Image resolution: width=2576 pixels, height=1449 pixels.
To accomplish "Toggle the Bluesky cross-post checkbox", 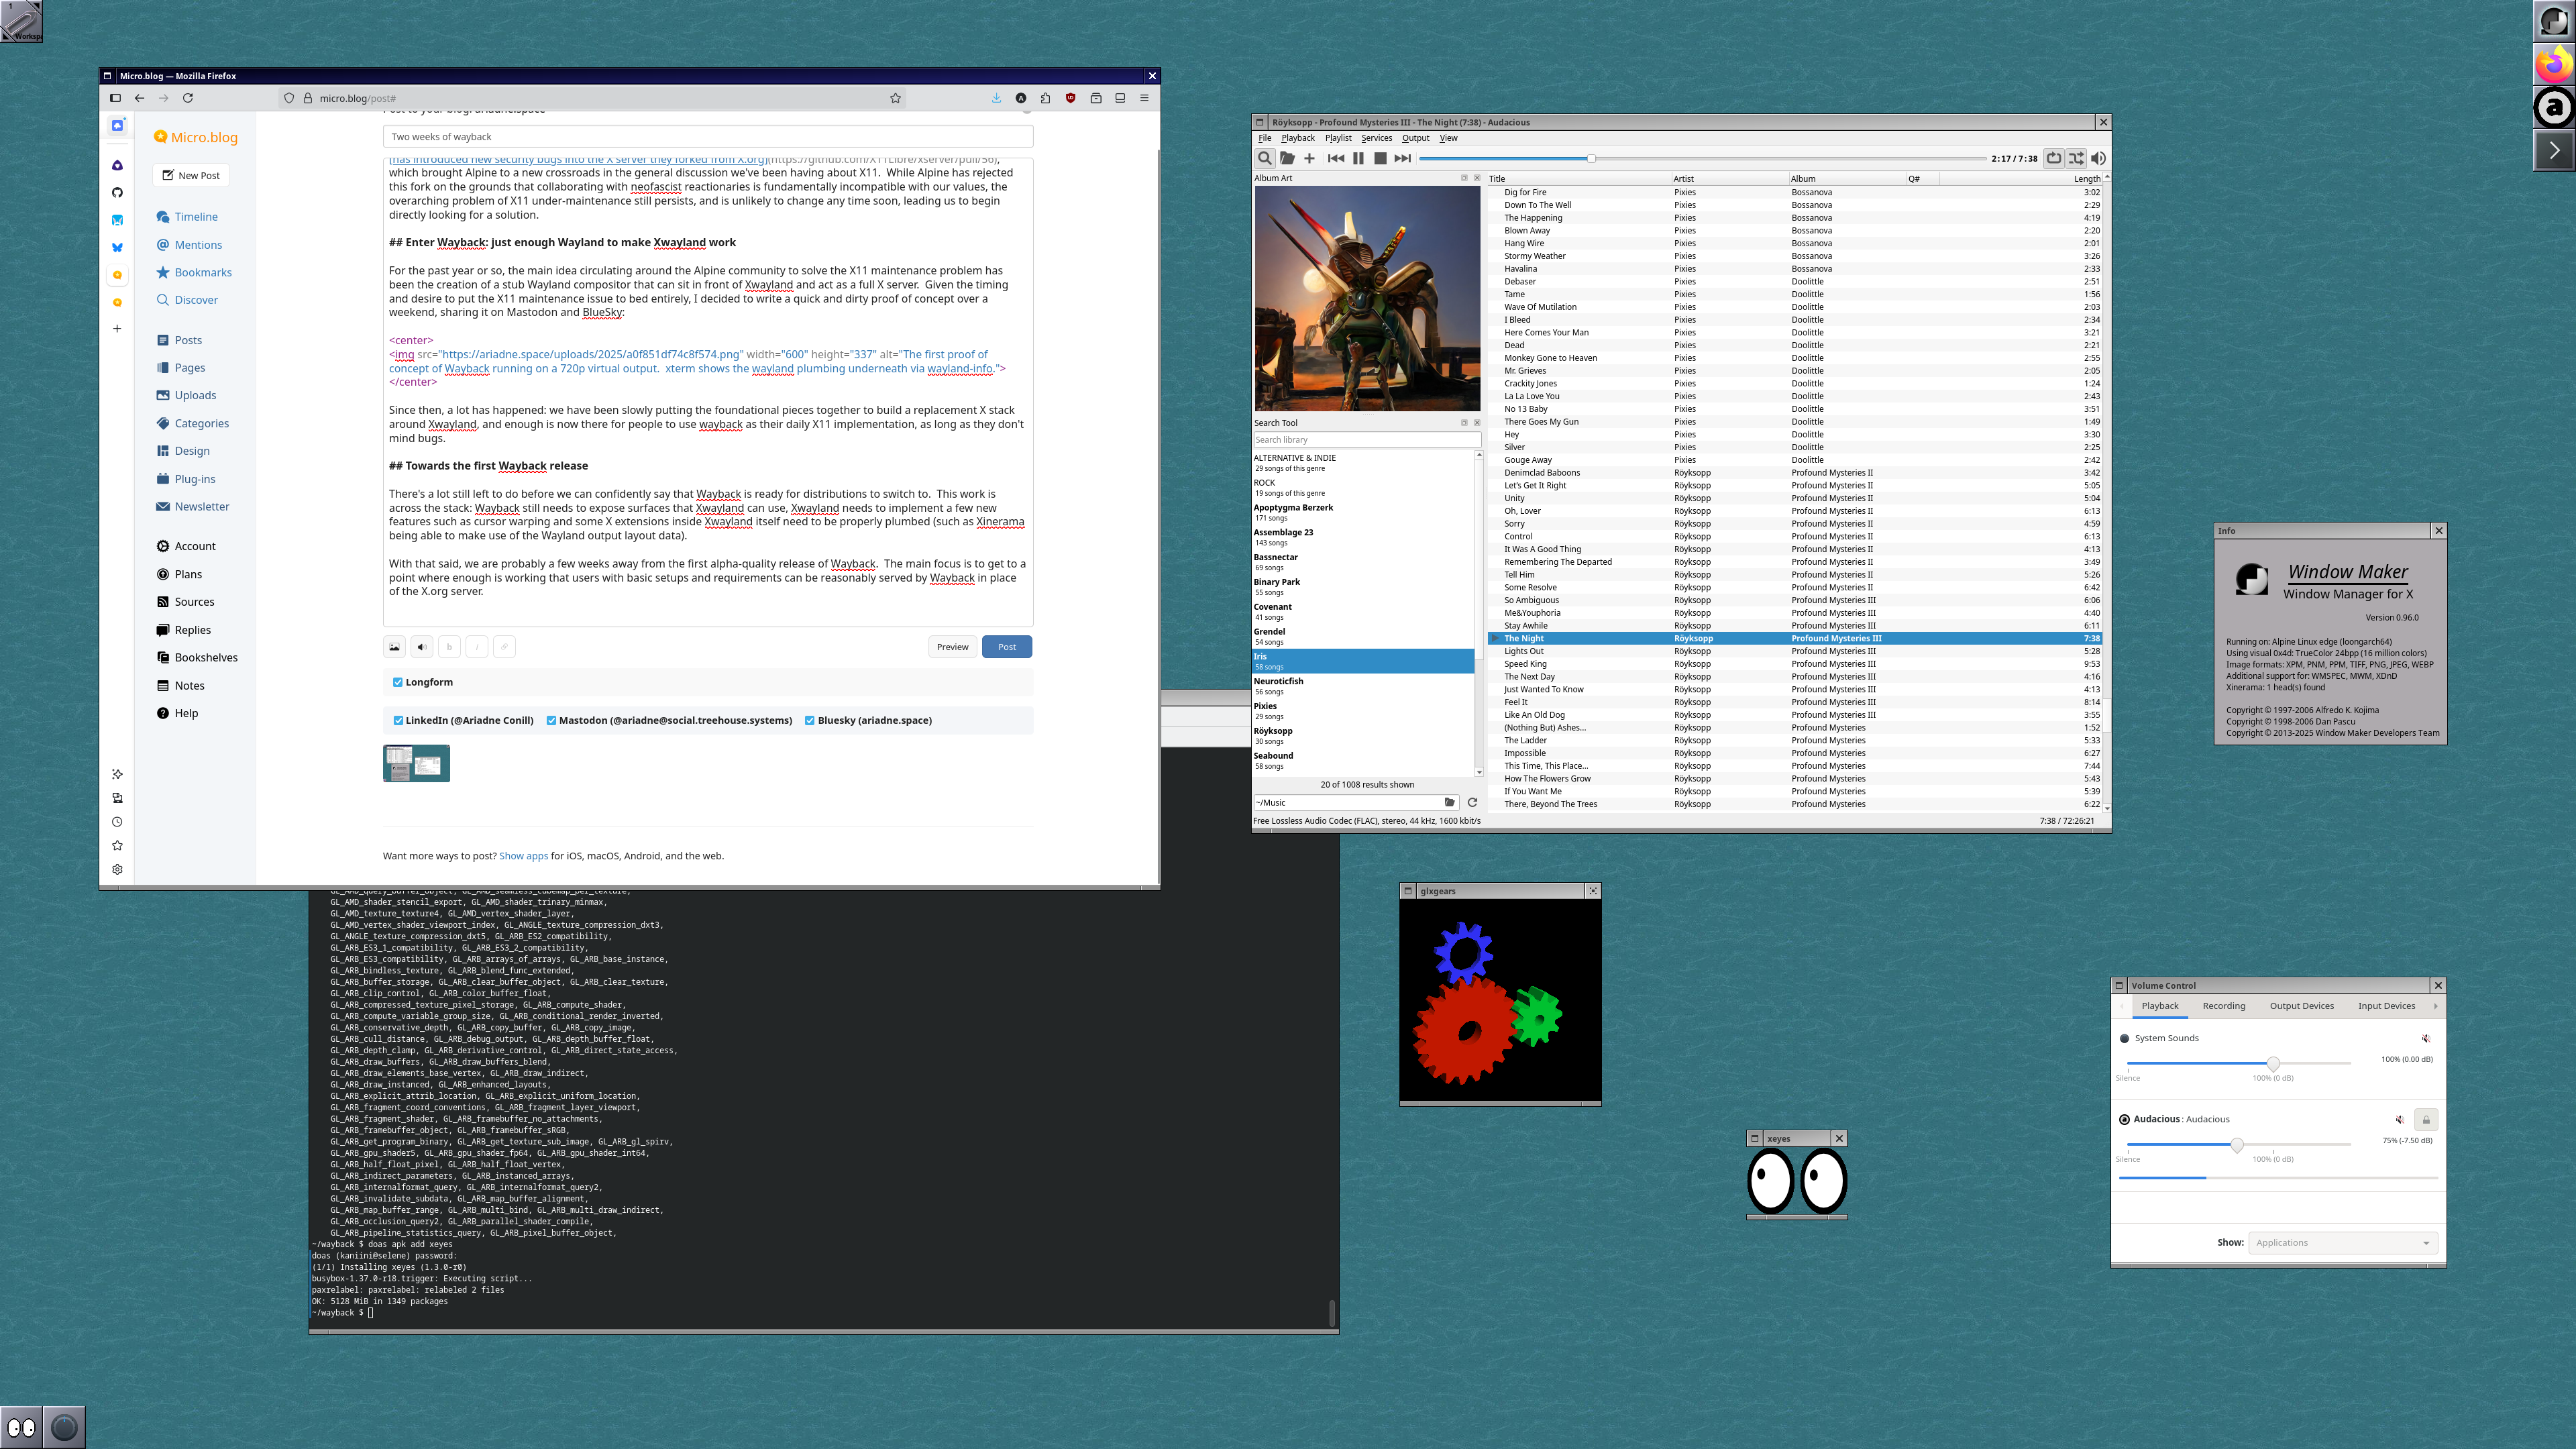I will pyautogui.click(x=810, y=720).
